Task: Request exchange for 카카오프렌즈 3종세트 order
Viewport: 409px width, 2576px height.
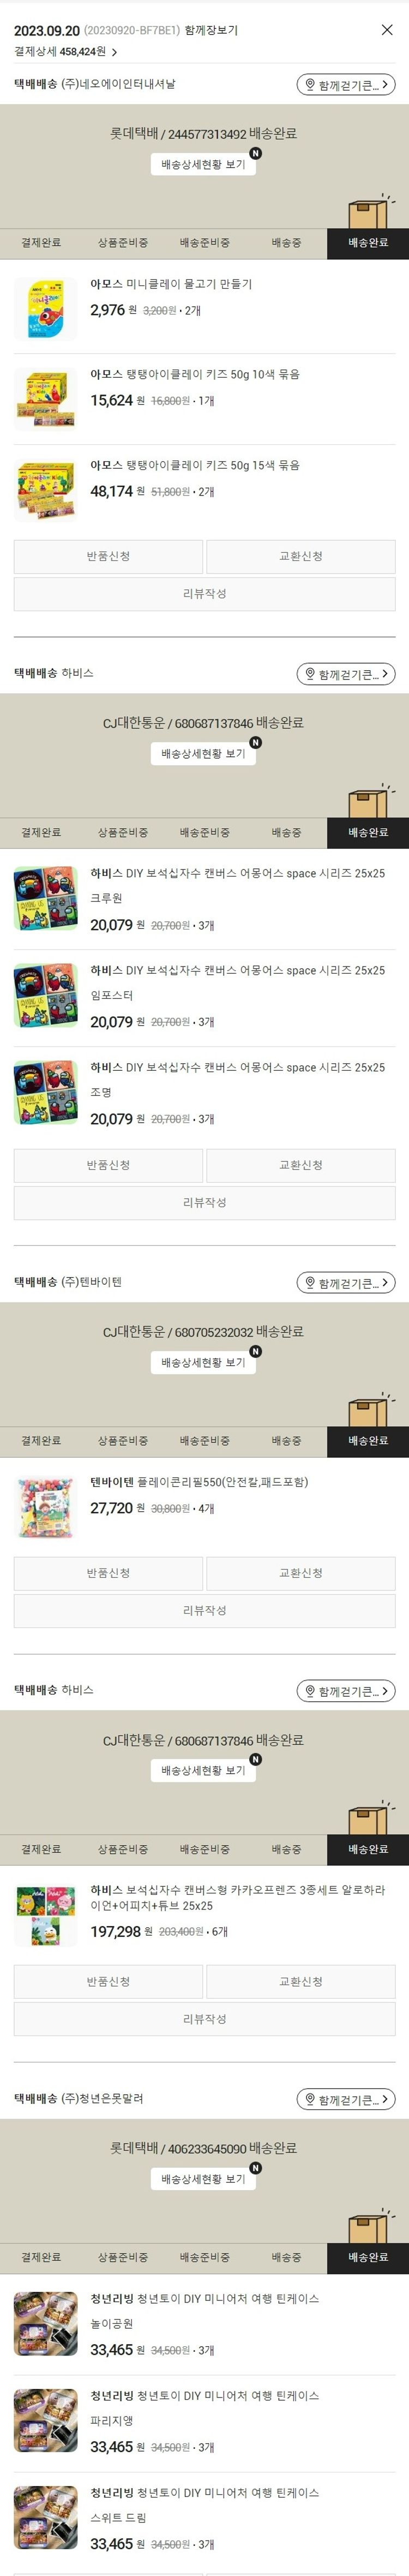Action: [301, 1981]
